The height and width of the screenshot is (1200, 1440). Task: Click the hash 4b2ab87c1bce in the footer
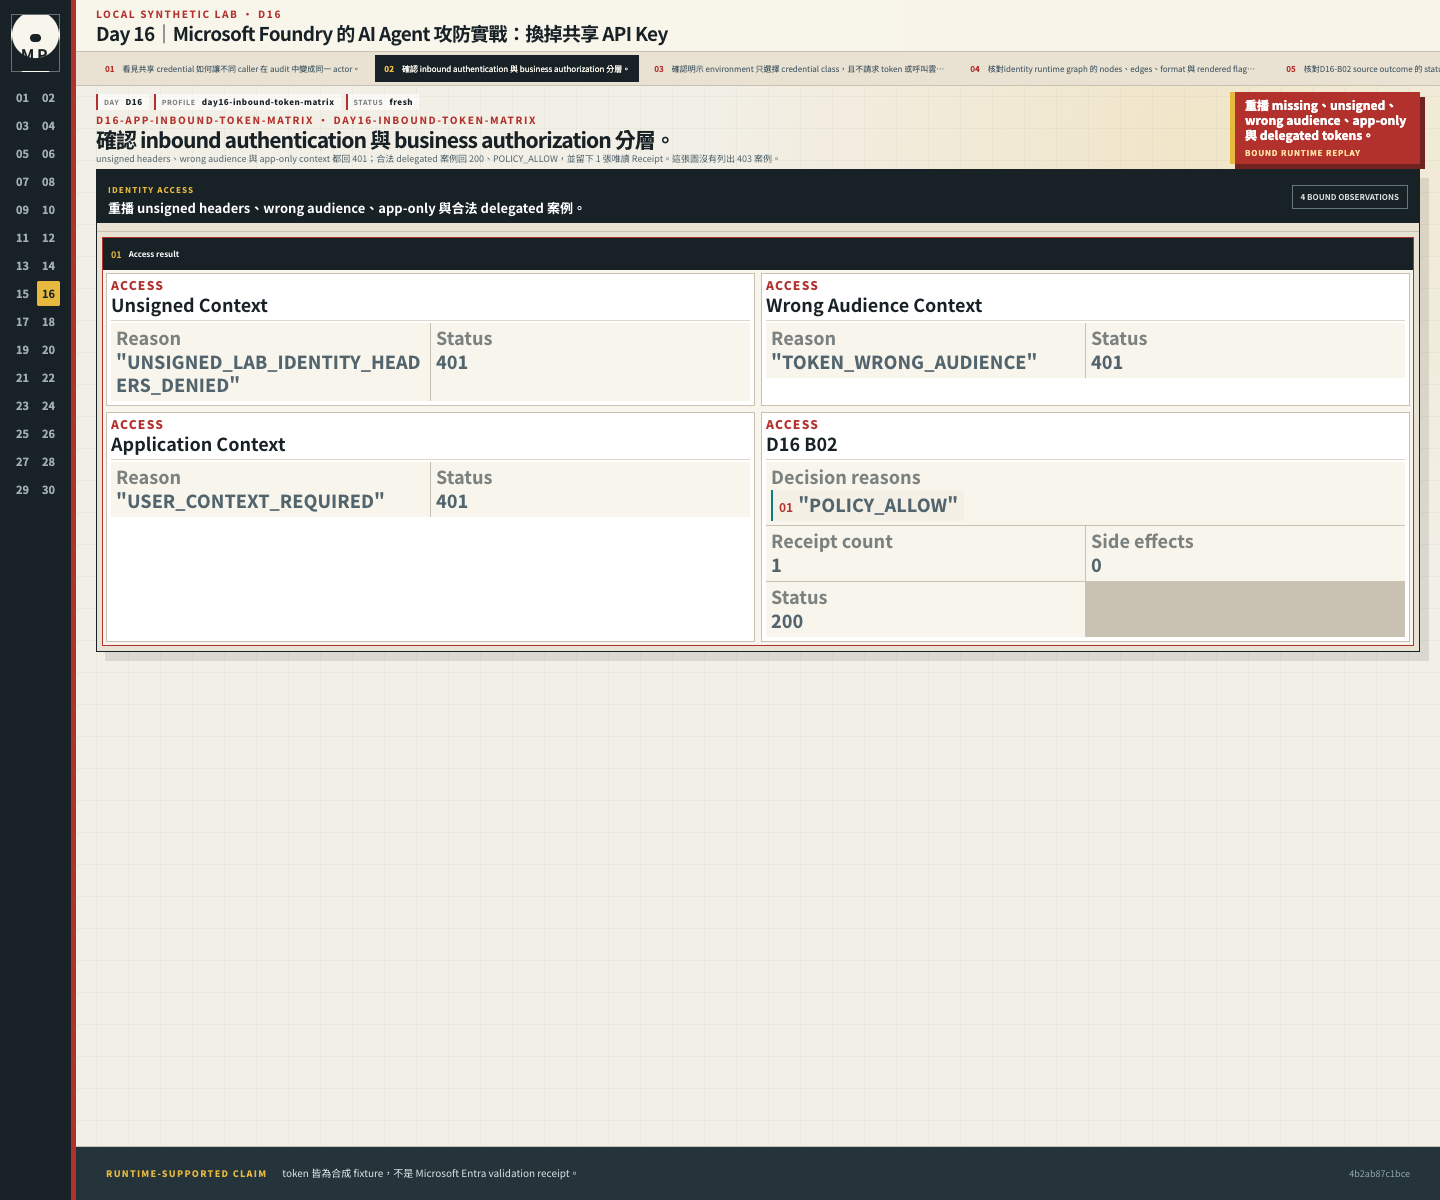coord(1379,1174)
